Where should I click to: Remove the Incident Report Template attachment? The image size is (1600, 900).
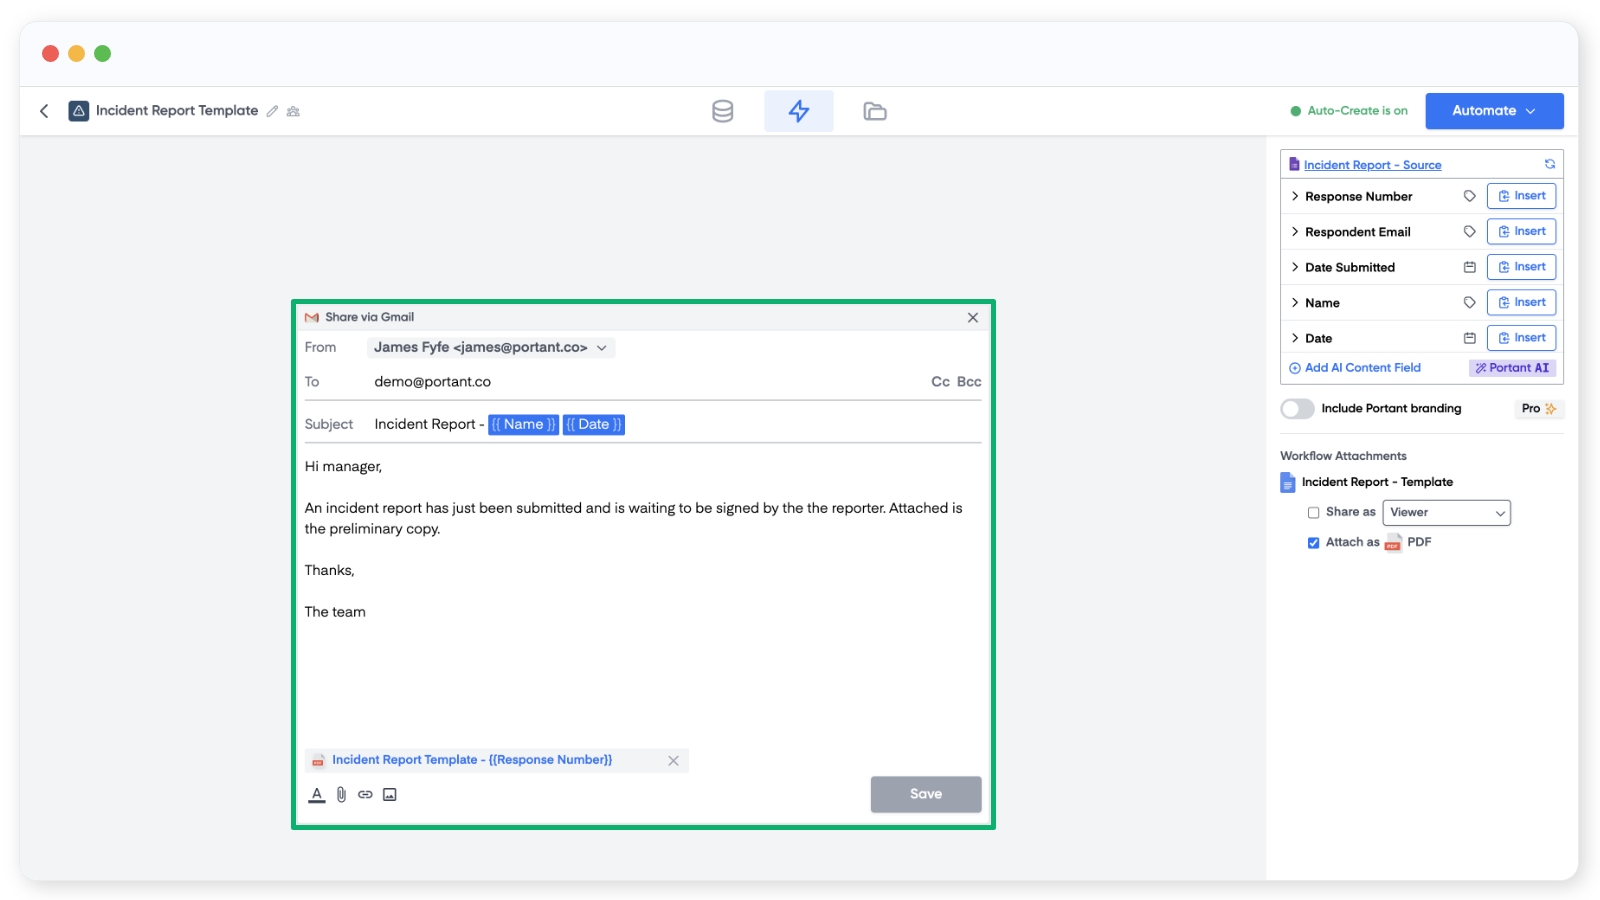[673, 761]
